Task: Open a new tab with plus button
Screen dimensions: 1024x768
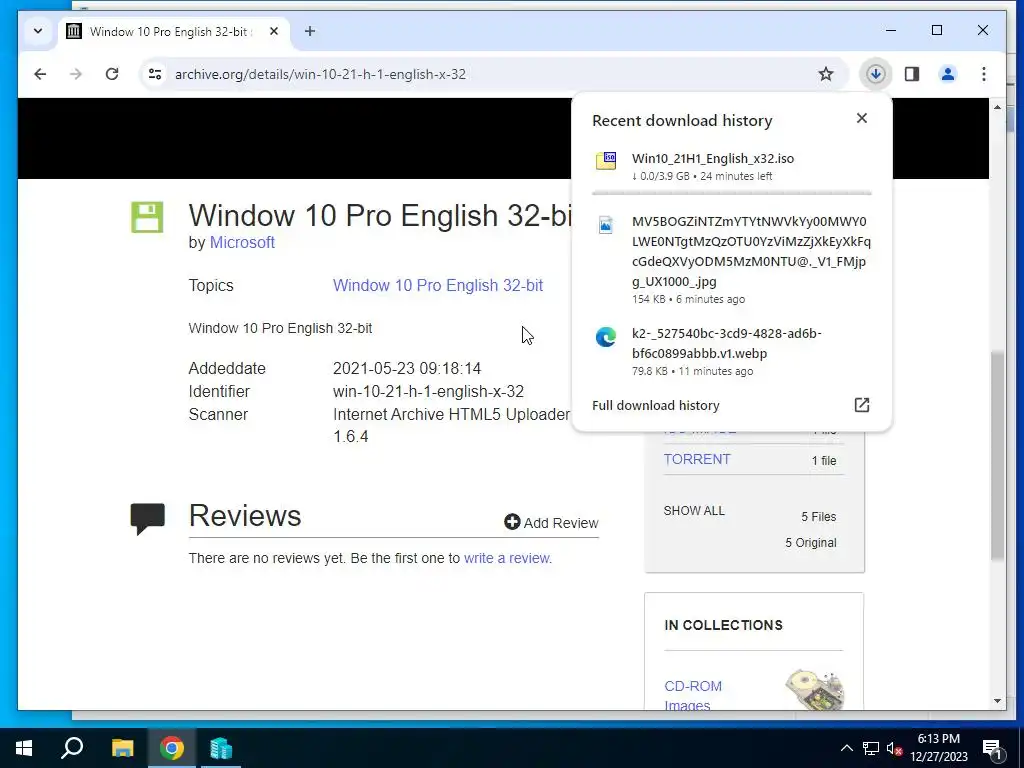Action: [310, 31]
